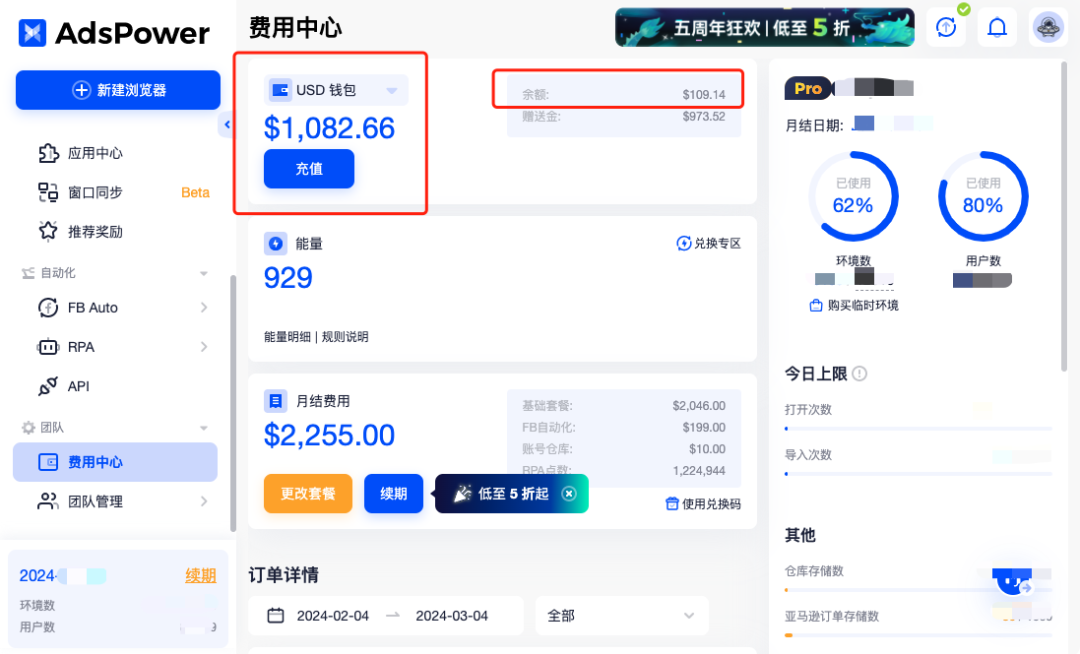The height and width of the screenshot is (654, 1080).
Task: Click the orange 更改套餐 button
Action: [307, 493]
